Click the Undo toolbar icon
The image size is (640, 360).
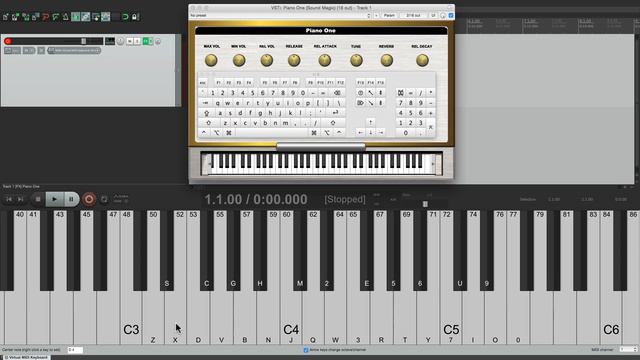(45, 17)
